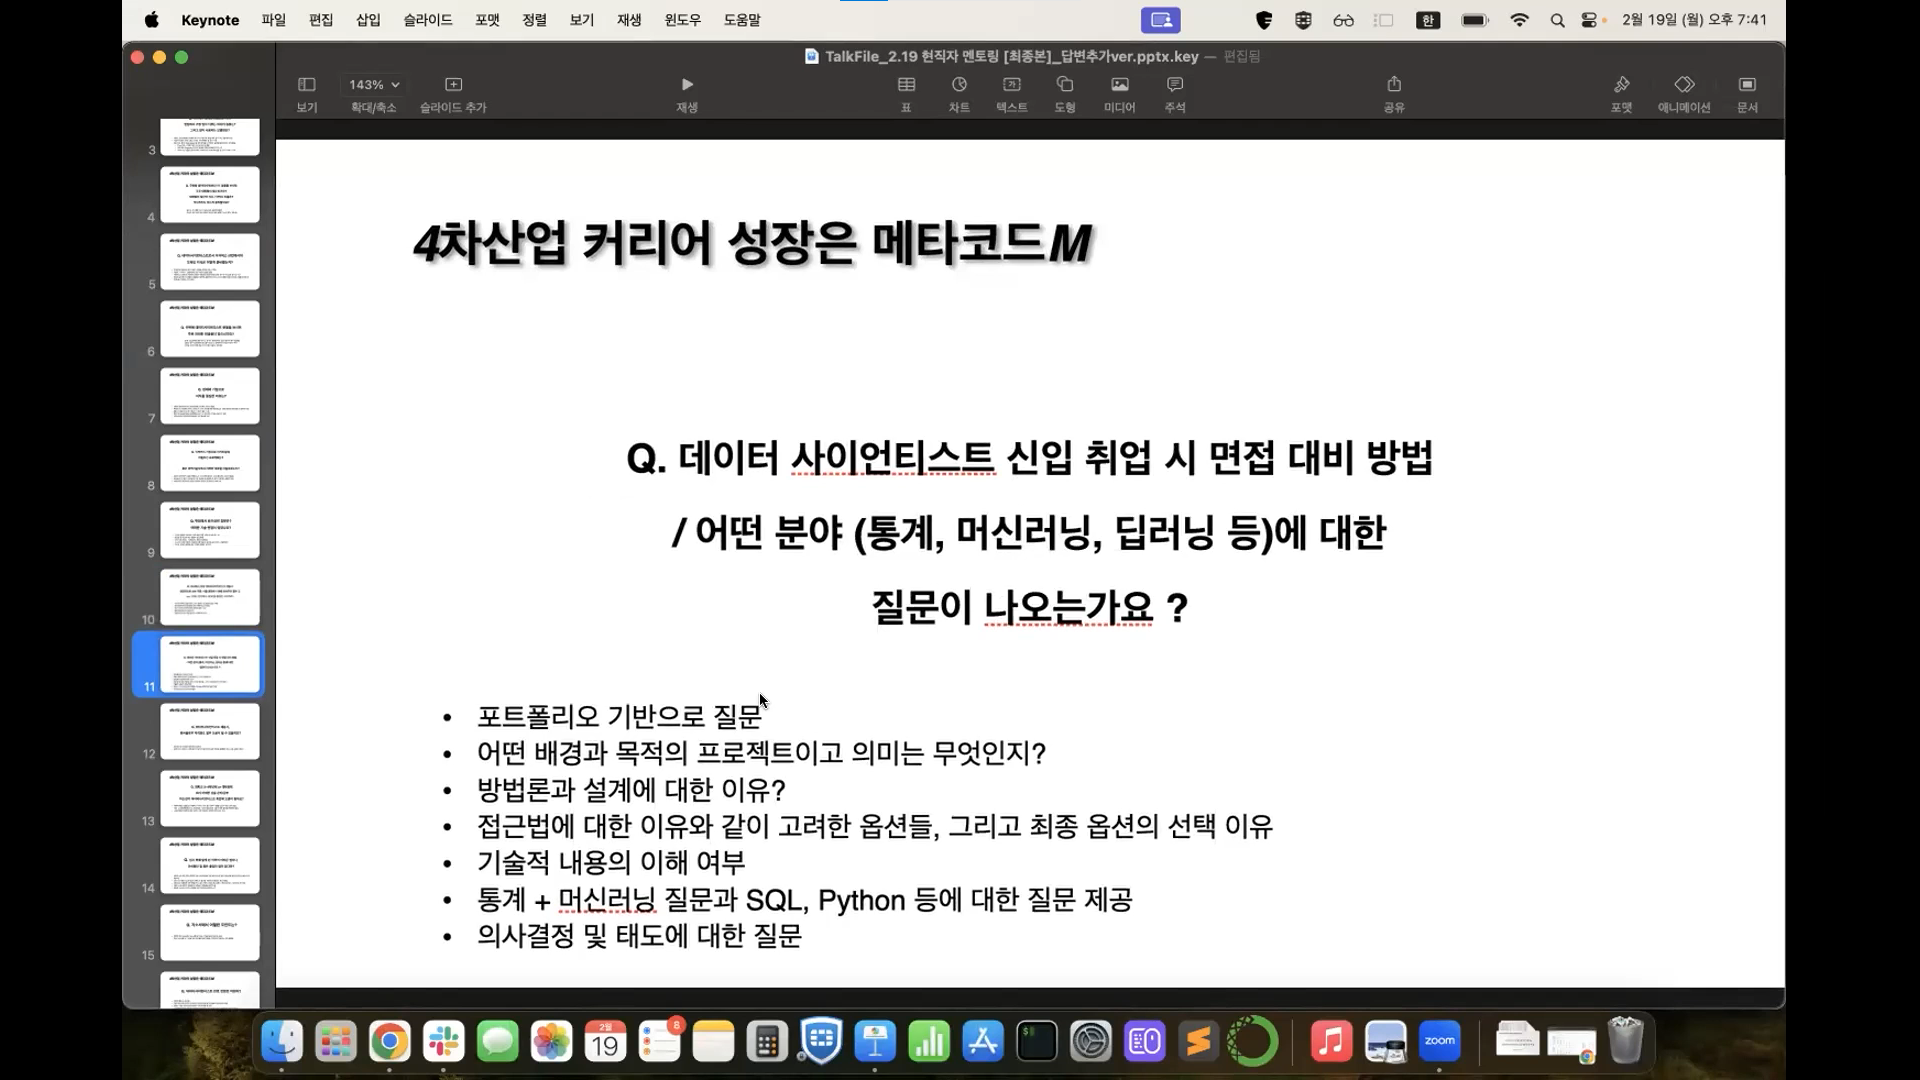
Task: Insert a text box via 텍스트
Action: (x=1011, y=85)
